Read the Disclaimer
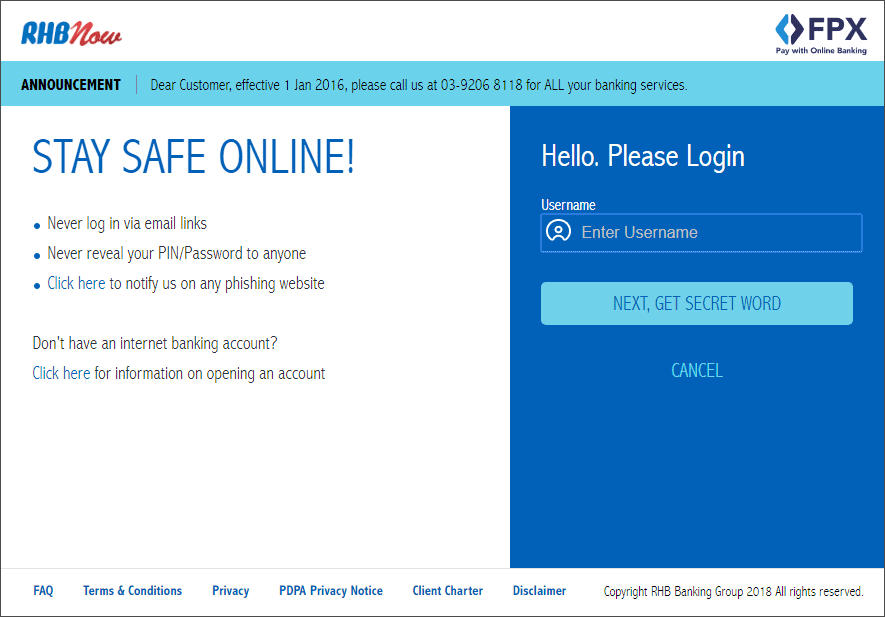This screenshot has width=885, height=617. click(x=539, y=590)
